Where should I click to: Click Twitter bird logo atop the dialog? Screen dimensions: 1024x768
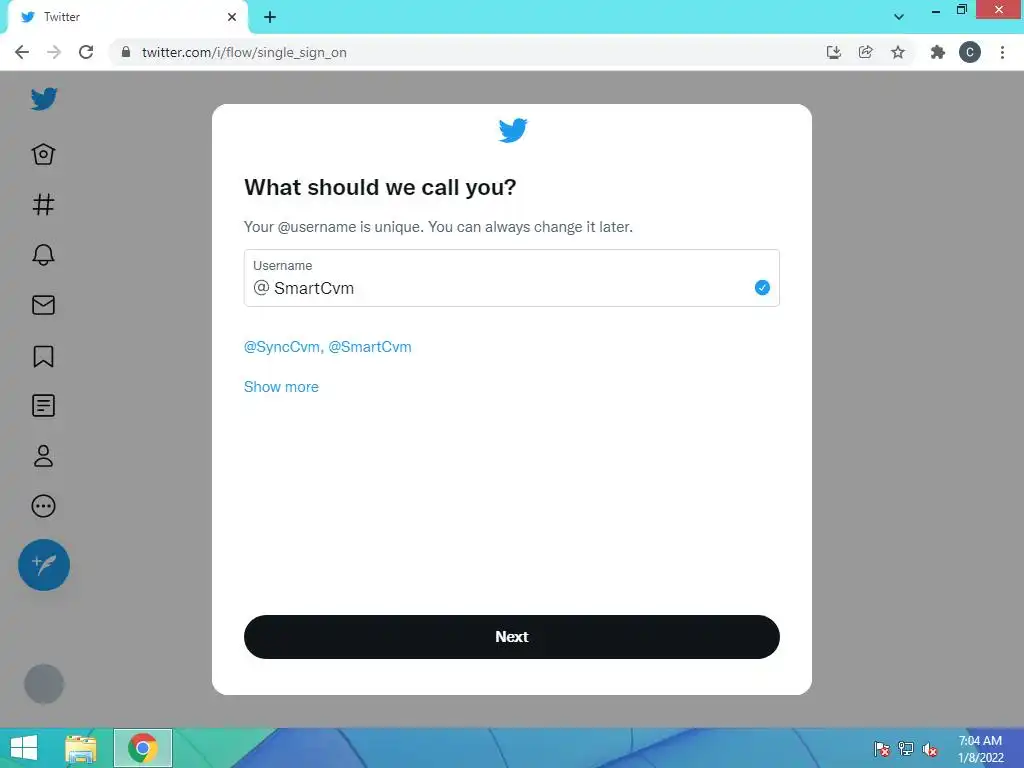pyautogui.click(x=513, y=130)
